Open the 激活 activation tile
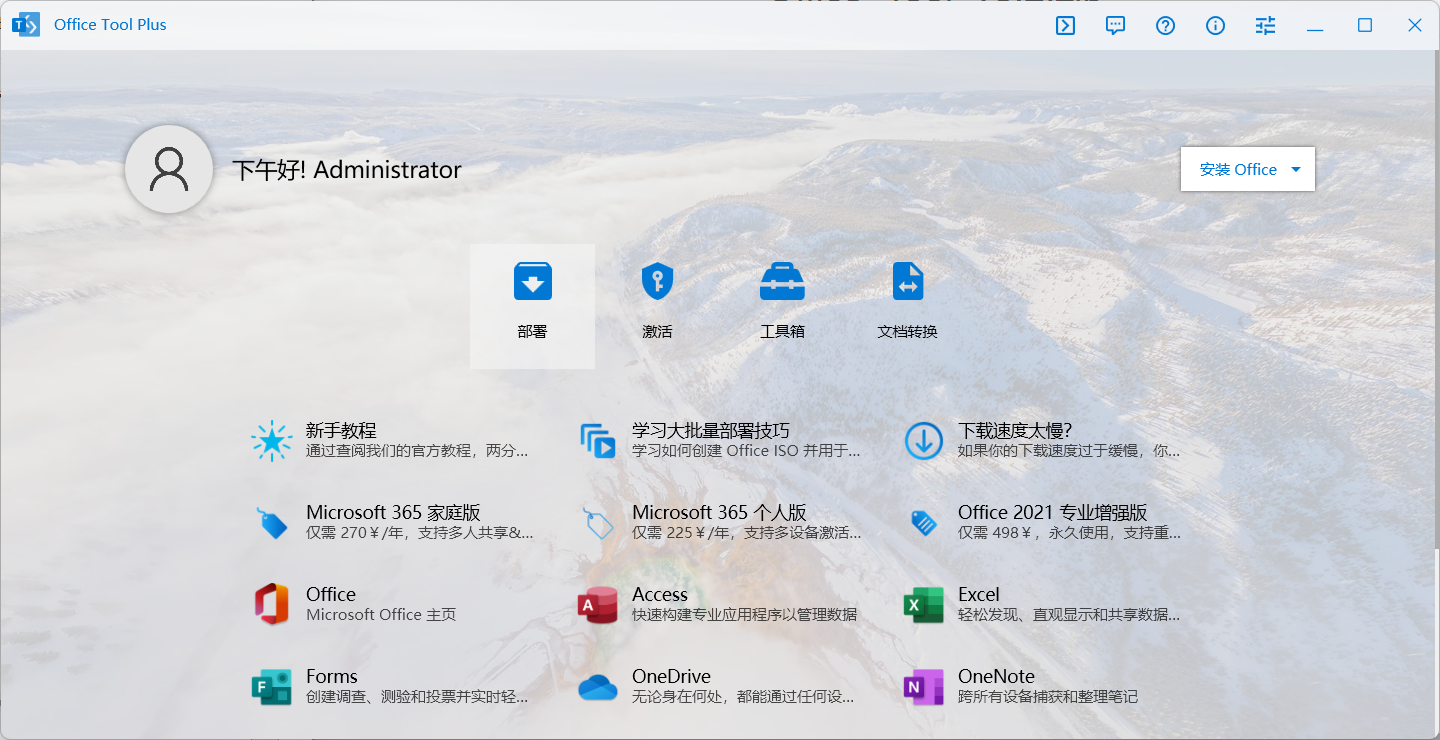This screenshot has width=1440, height=740. [657, 306]
